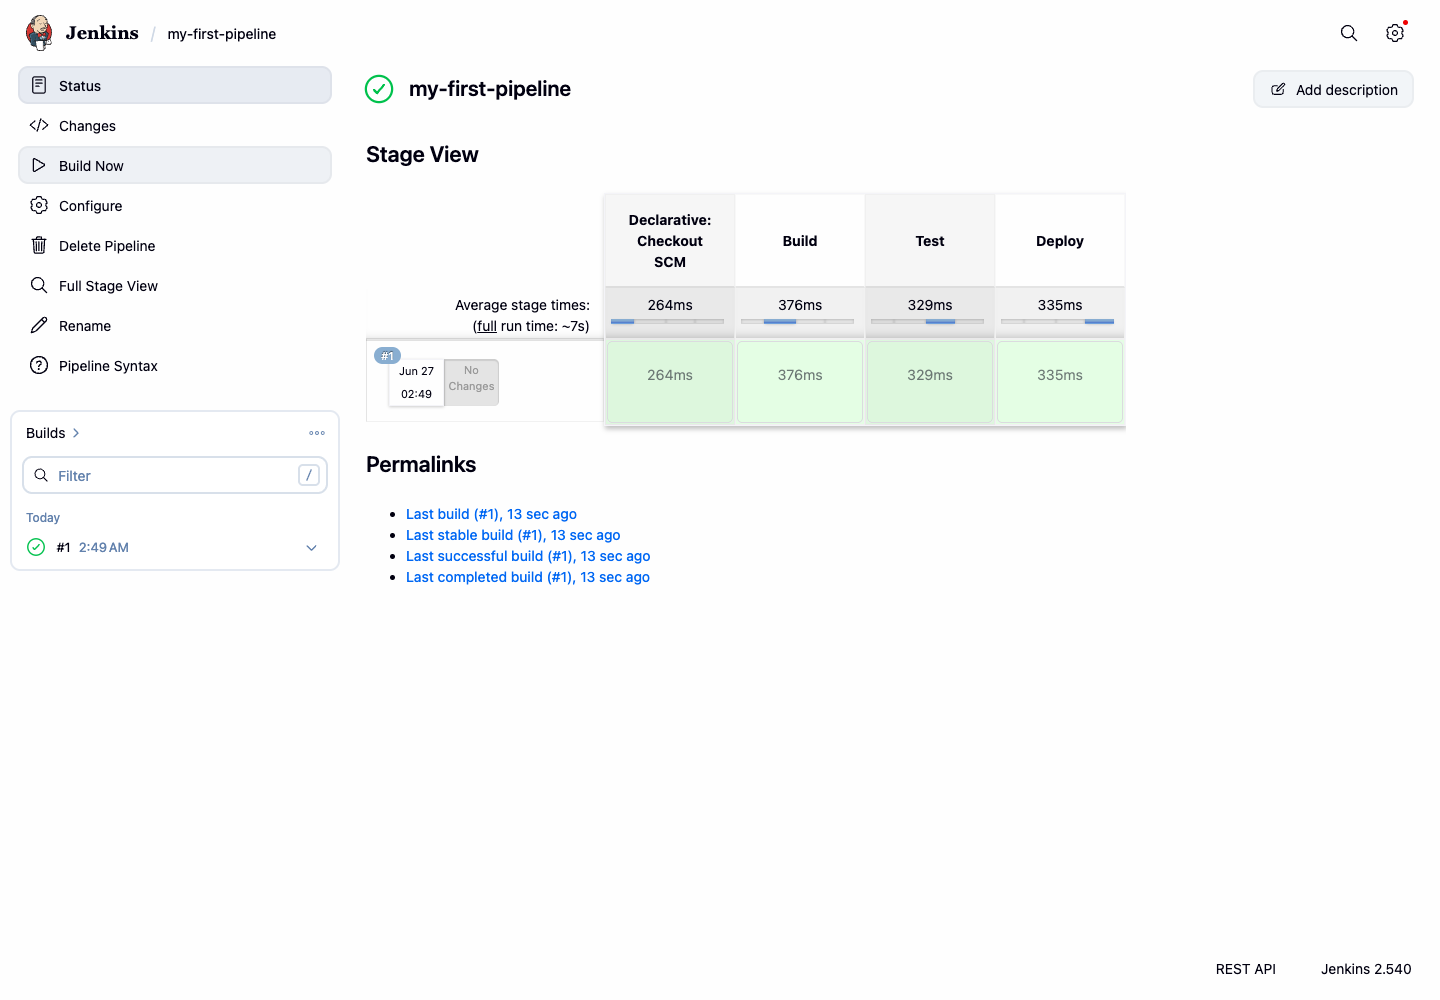The height and width of the screenshot is (1000, 1440).
Task: Click the magnifier icon in the builds filter
Action: coord(41,475)
